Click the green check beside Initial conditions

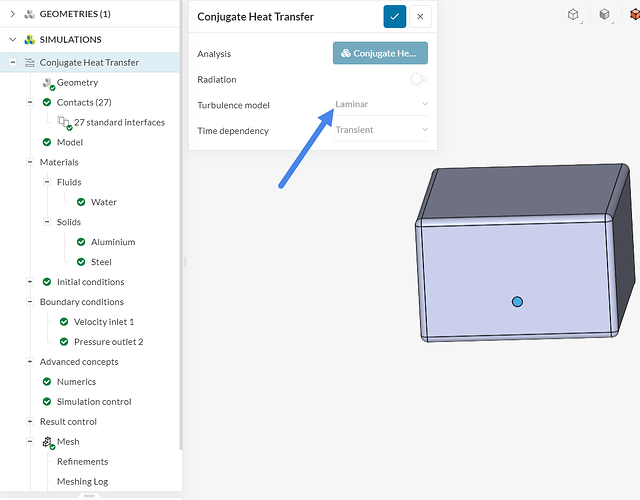coord(47,282)
